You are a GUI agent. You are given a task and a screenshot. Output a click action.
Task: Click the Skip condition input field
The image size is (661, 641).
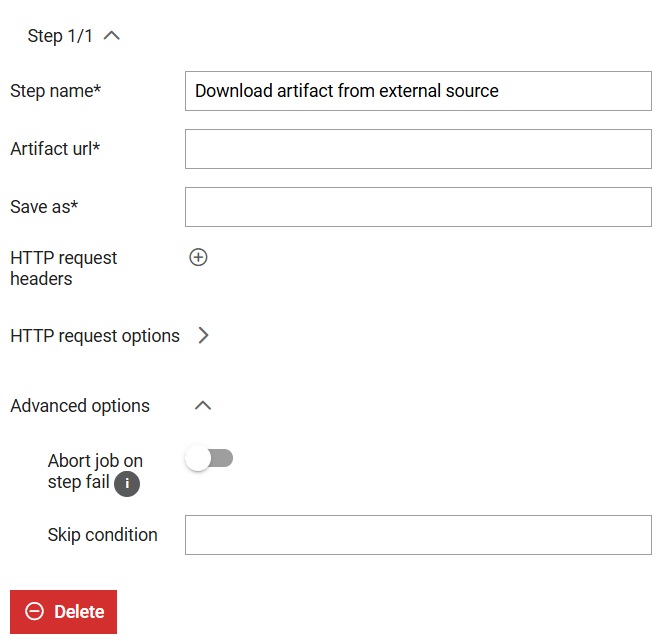point(418,535)
